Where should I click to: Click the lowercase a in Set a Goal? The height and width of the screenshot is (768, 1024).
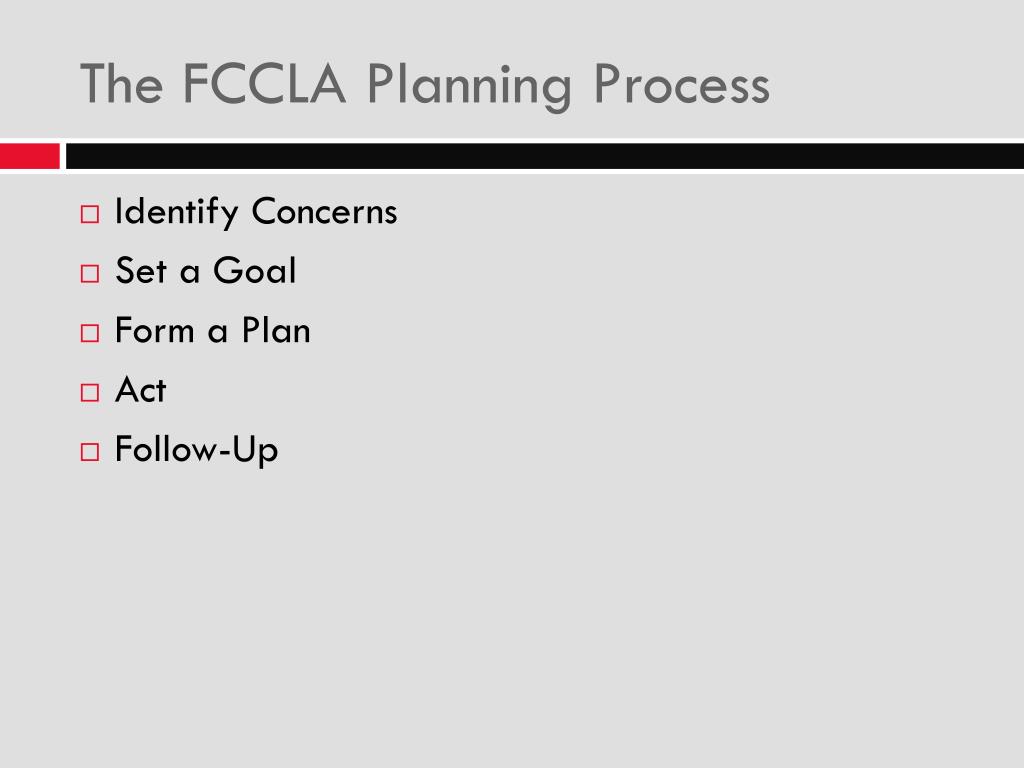pos(189,275)
